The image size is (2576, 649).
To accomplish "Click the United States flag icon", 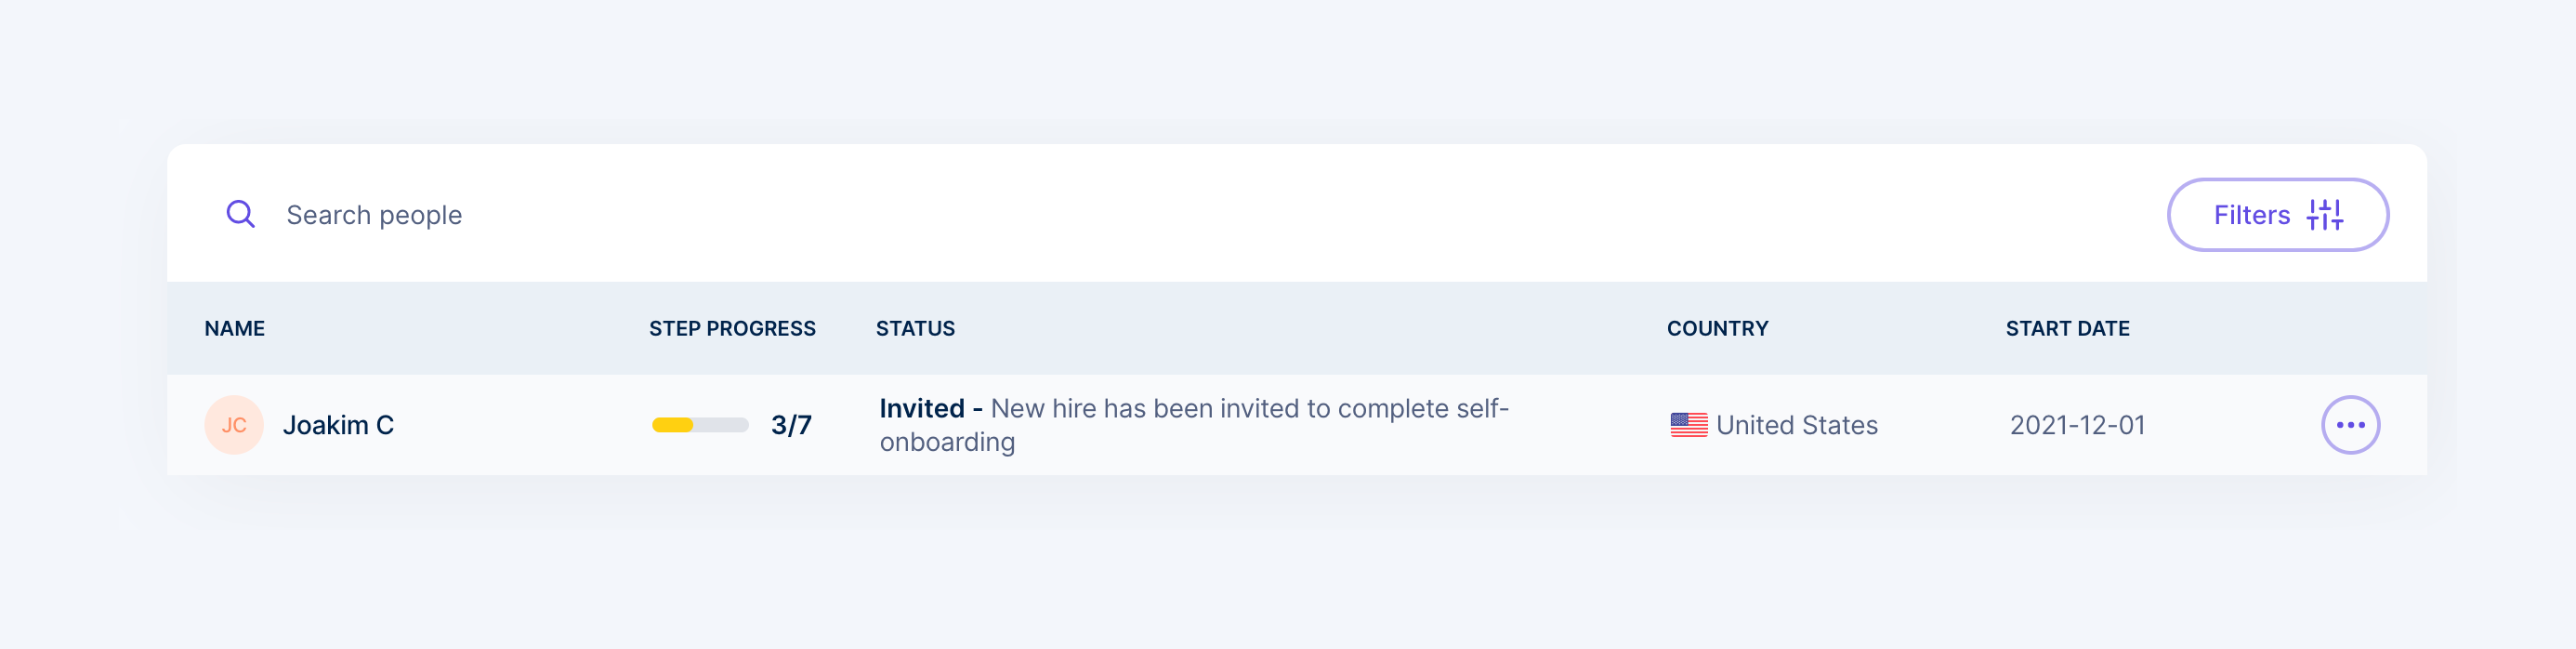I will click(x=1688, y=425).
